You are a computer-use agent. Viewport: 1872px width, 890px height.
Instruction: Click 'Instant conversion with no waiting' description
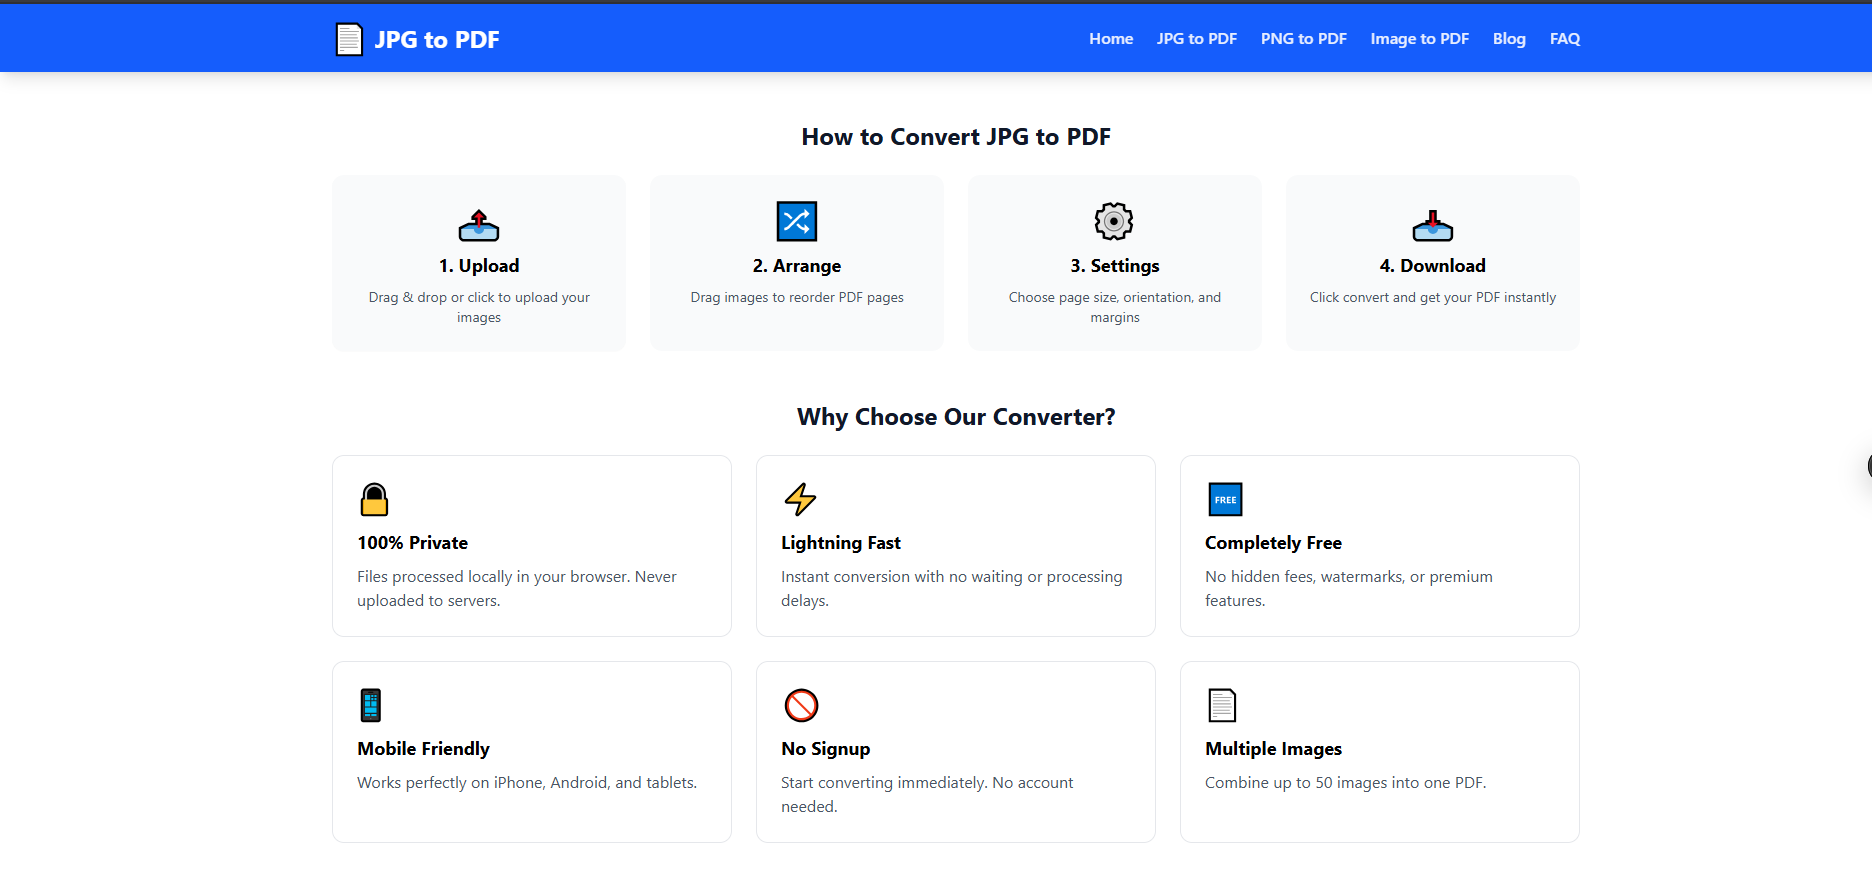click(x=951, y=588)
